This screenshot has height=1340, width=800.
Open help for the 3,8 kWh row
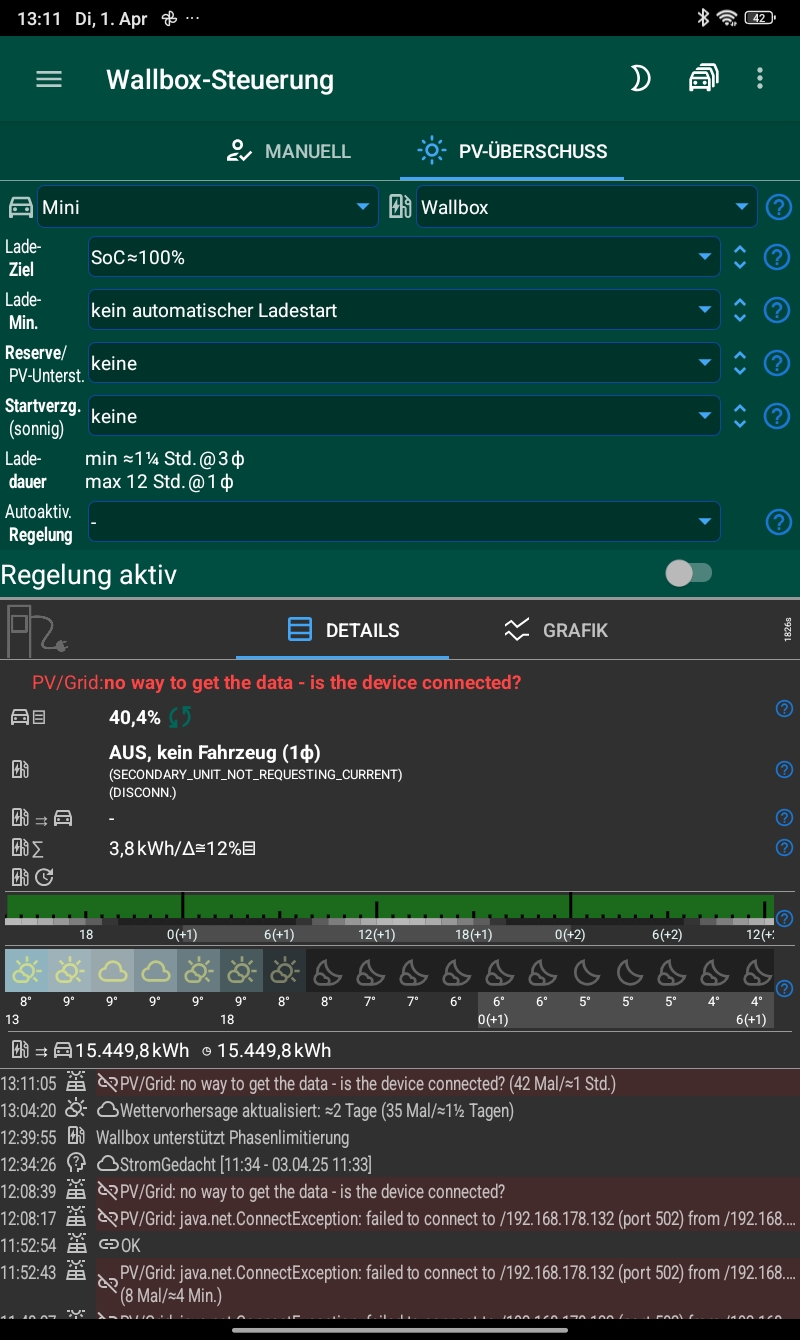tap(785, 848)
